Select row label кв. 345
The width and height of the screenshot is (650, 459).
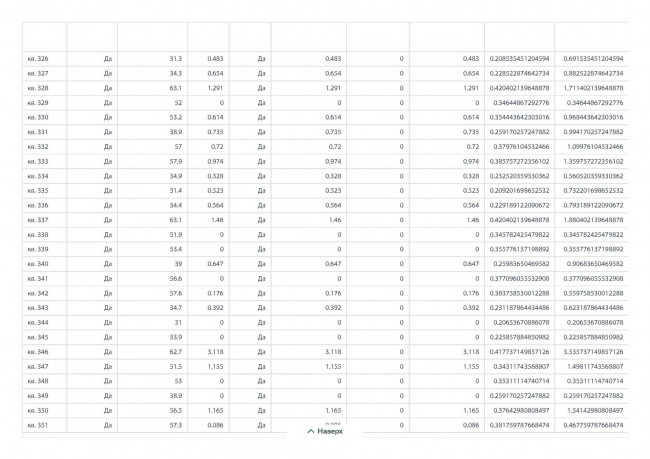38,337
